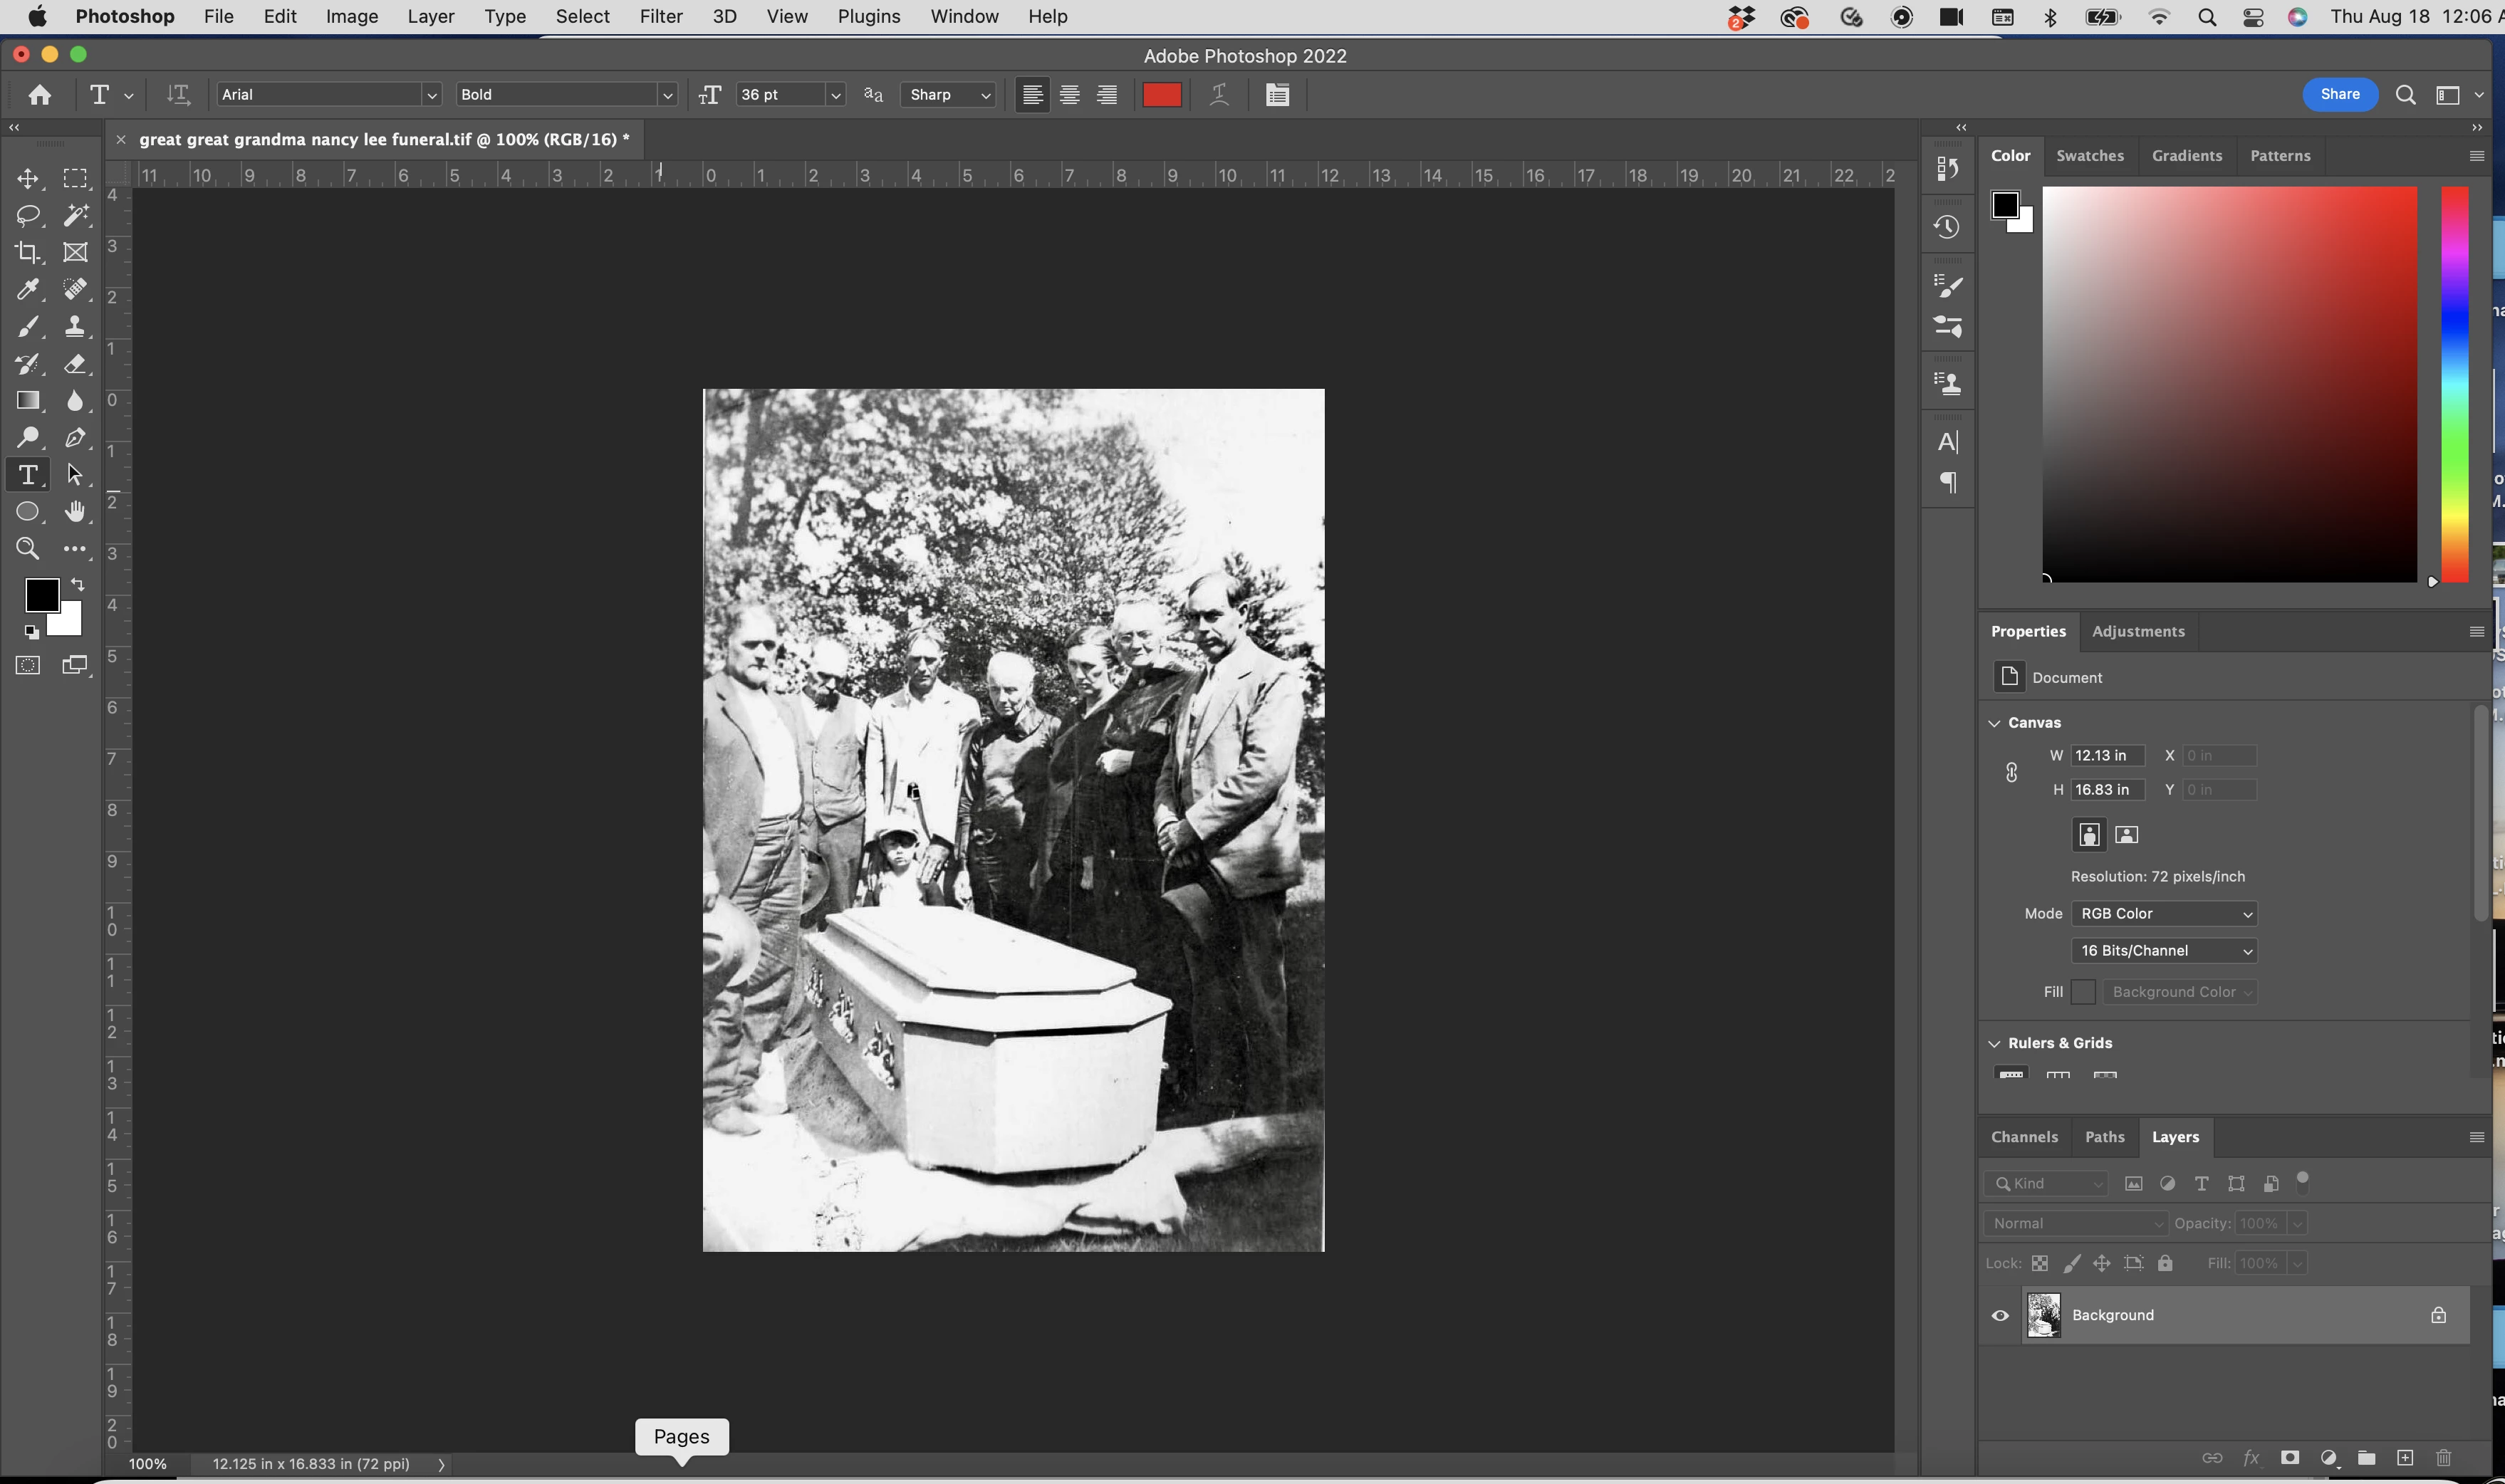Open the RGB Color mode dropdown
Image resolution: width=2505 pixels, height=1484 pixels.
coord(2163,913)
